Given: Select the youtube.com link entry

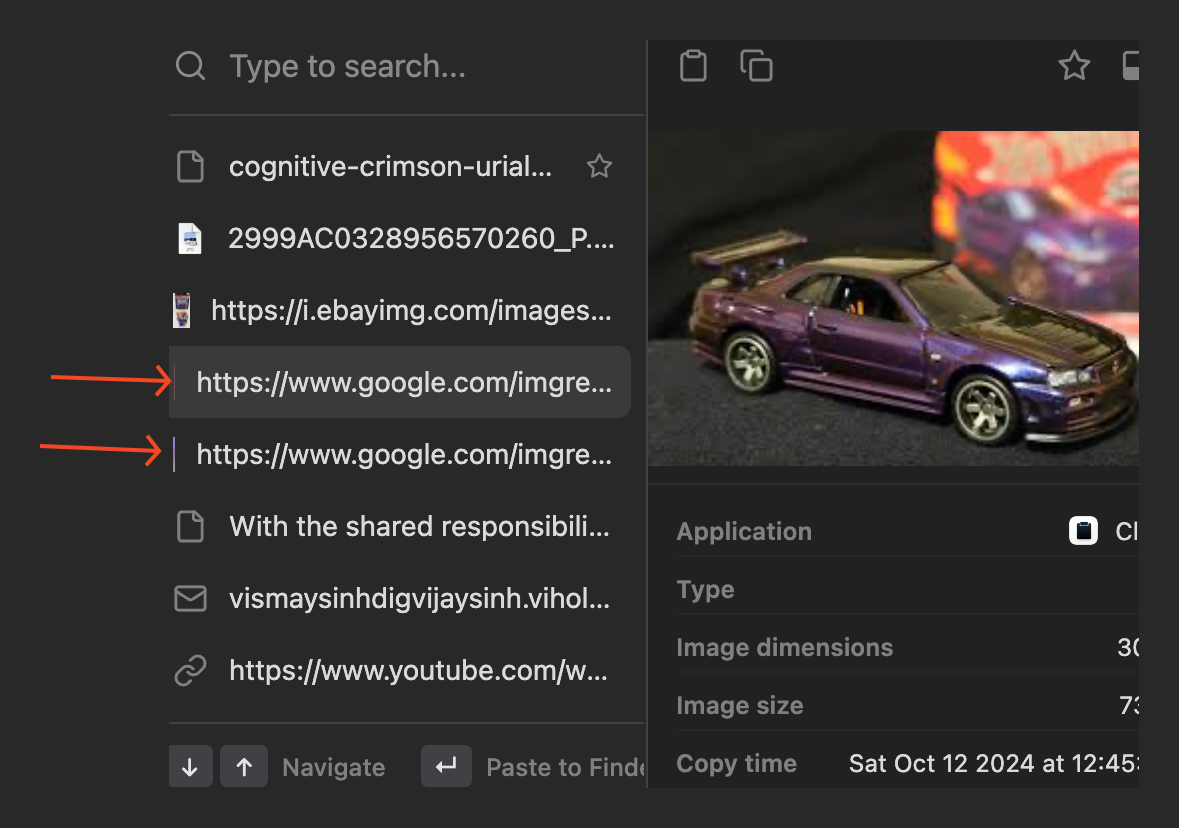Looking at the screenshot, I should point(418,671).
